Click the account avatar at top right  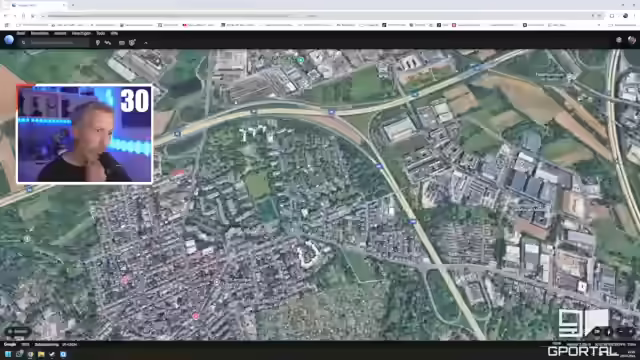coord(632,40)
